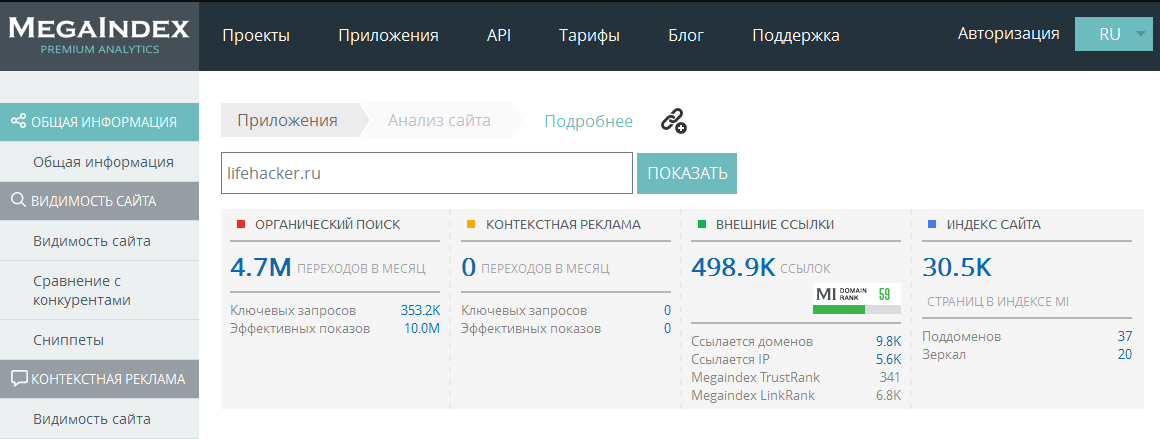The width and height of the screenshot is (1160, 439).
Task: Click the ОРГАНИЧЕСКИЙ ПОИСК card title
Action: pyautogui.click(x=328, y=224)
